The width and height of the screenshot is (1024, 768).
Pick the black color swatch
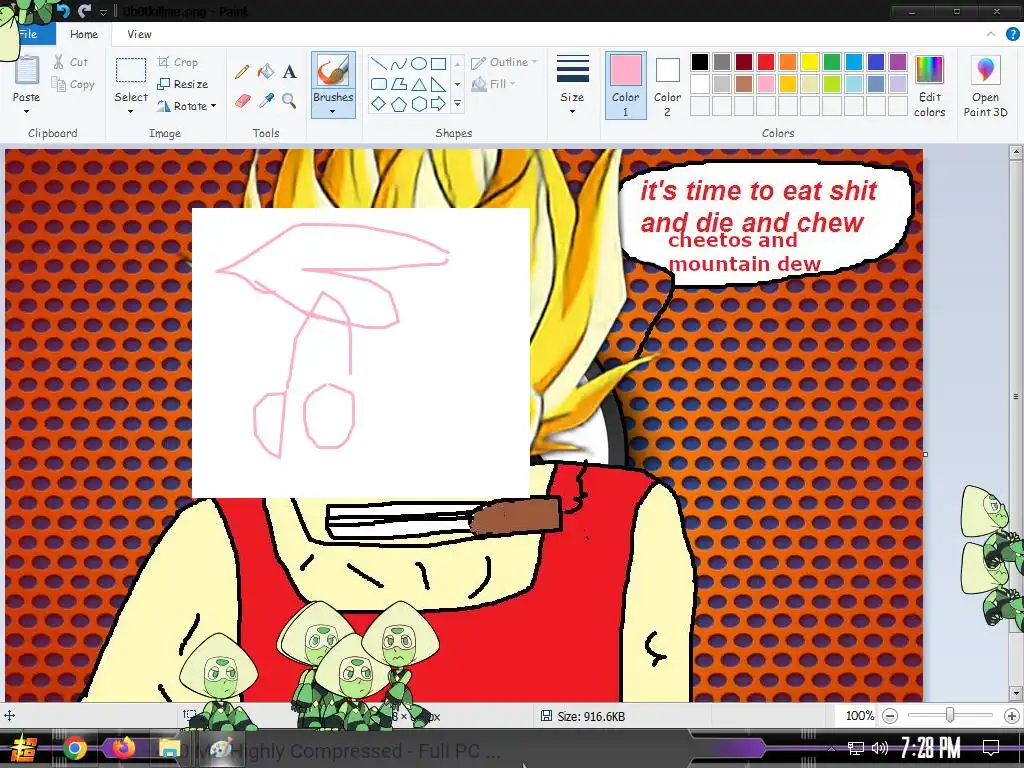699,61
